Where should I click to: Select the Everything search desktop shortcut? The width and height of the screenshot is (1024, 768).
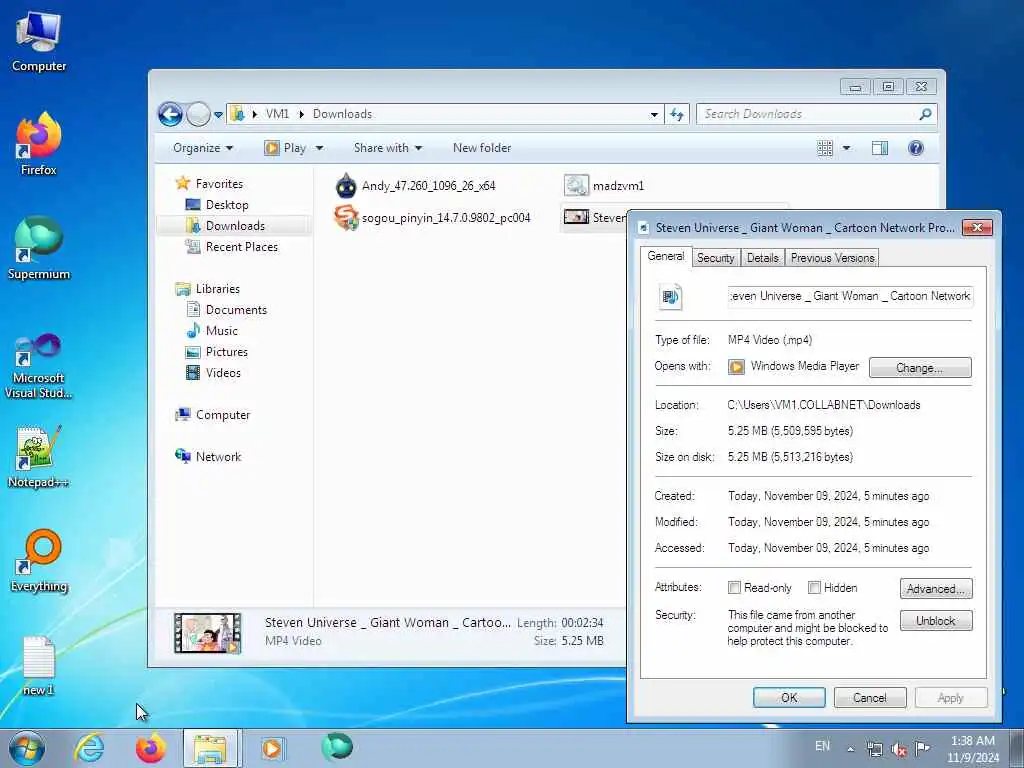[39, 561]
